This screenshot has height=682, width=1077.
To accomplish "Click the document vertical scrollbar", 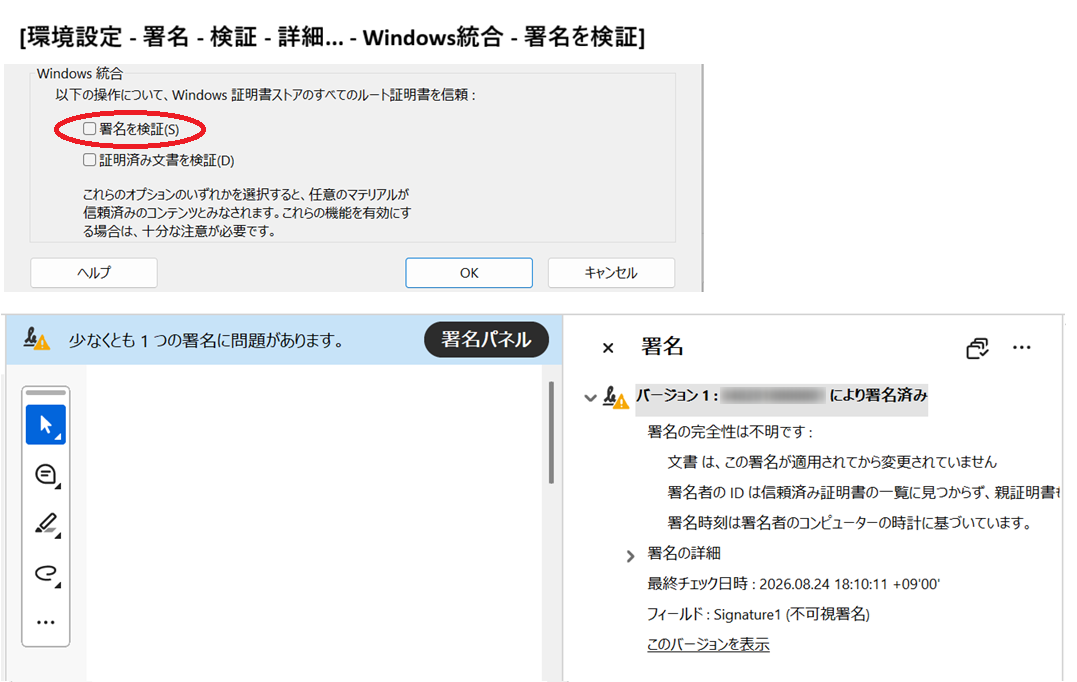I will [x=551, y=433].
